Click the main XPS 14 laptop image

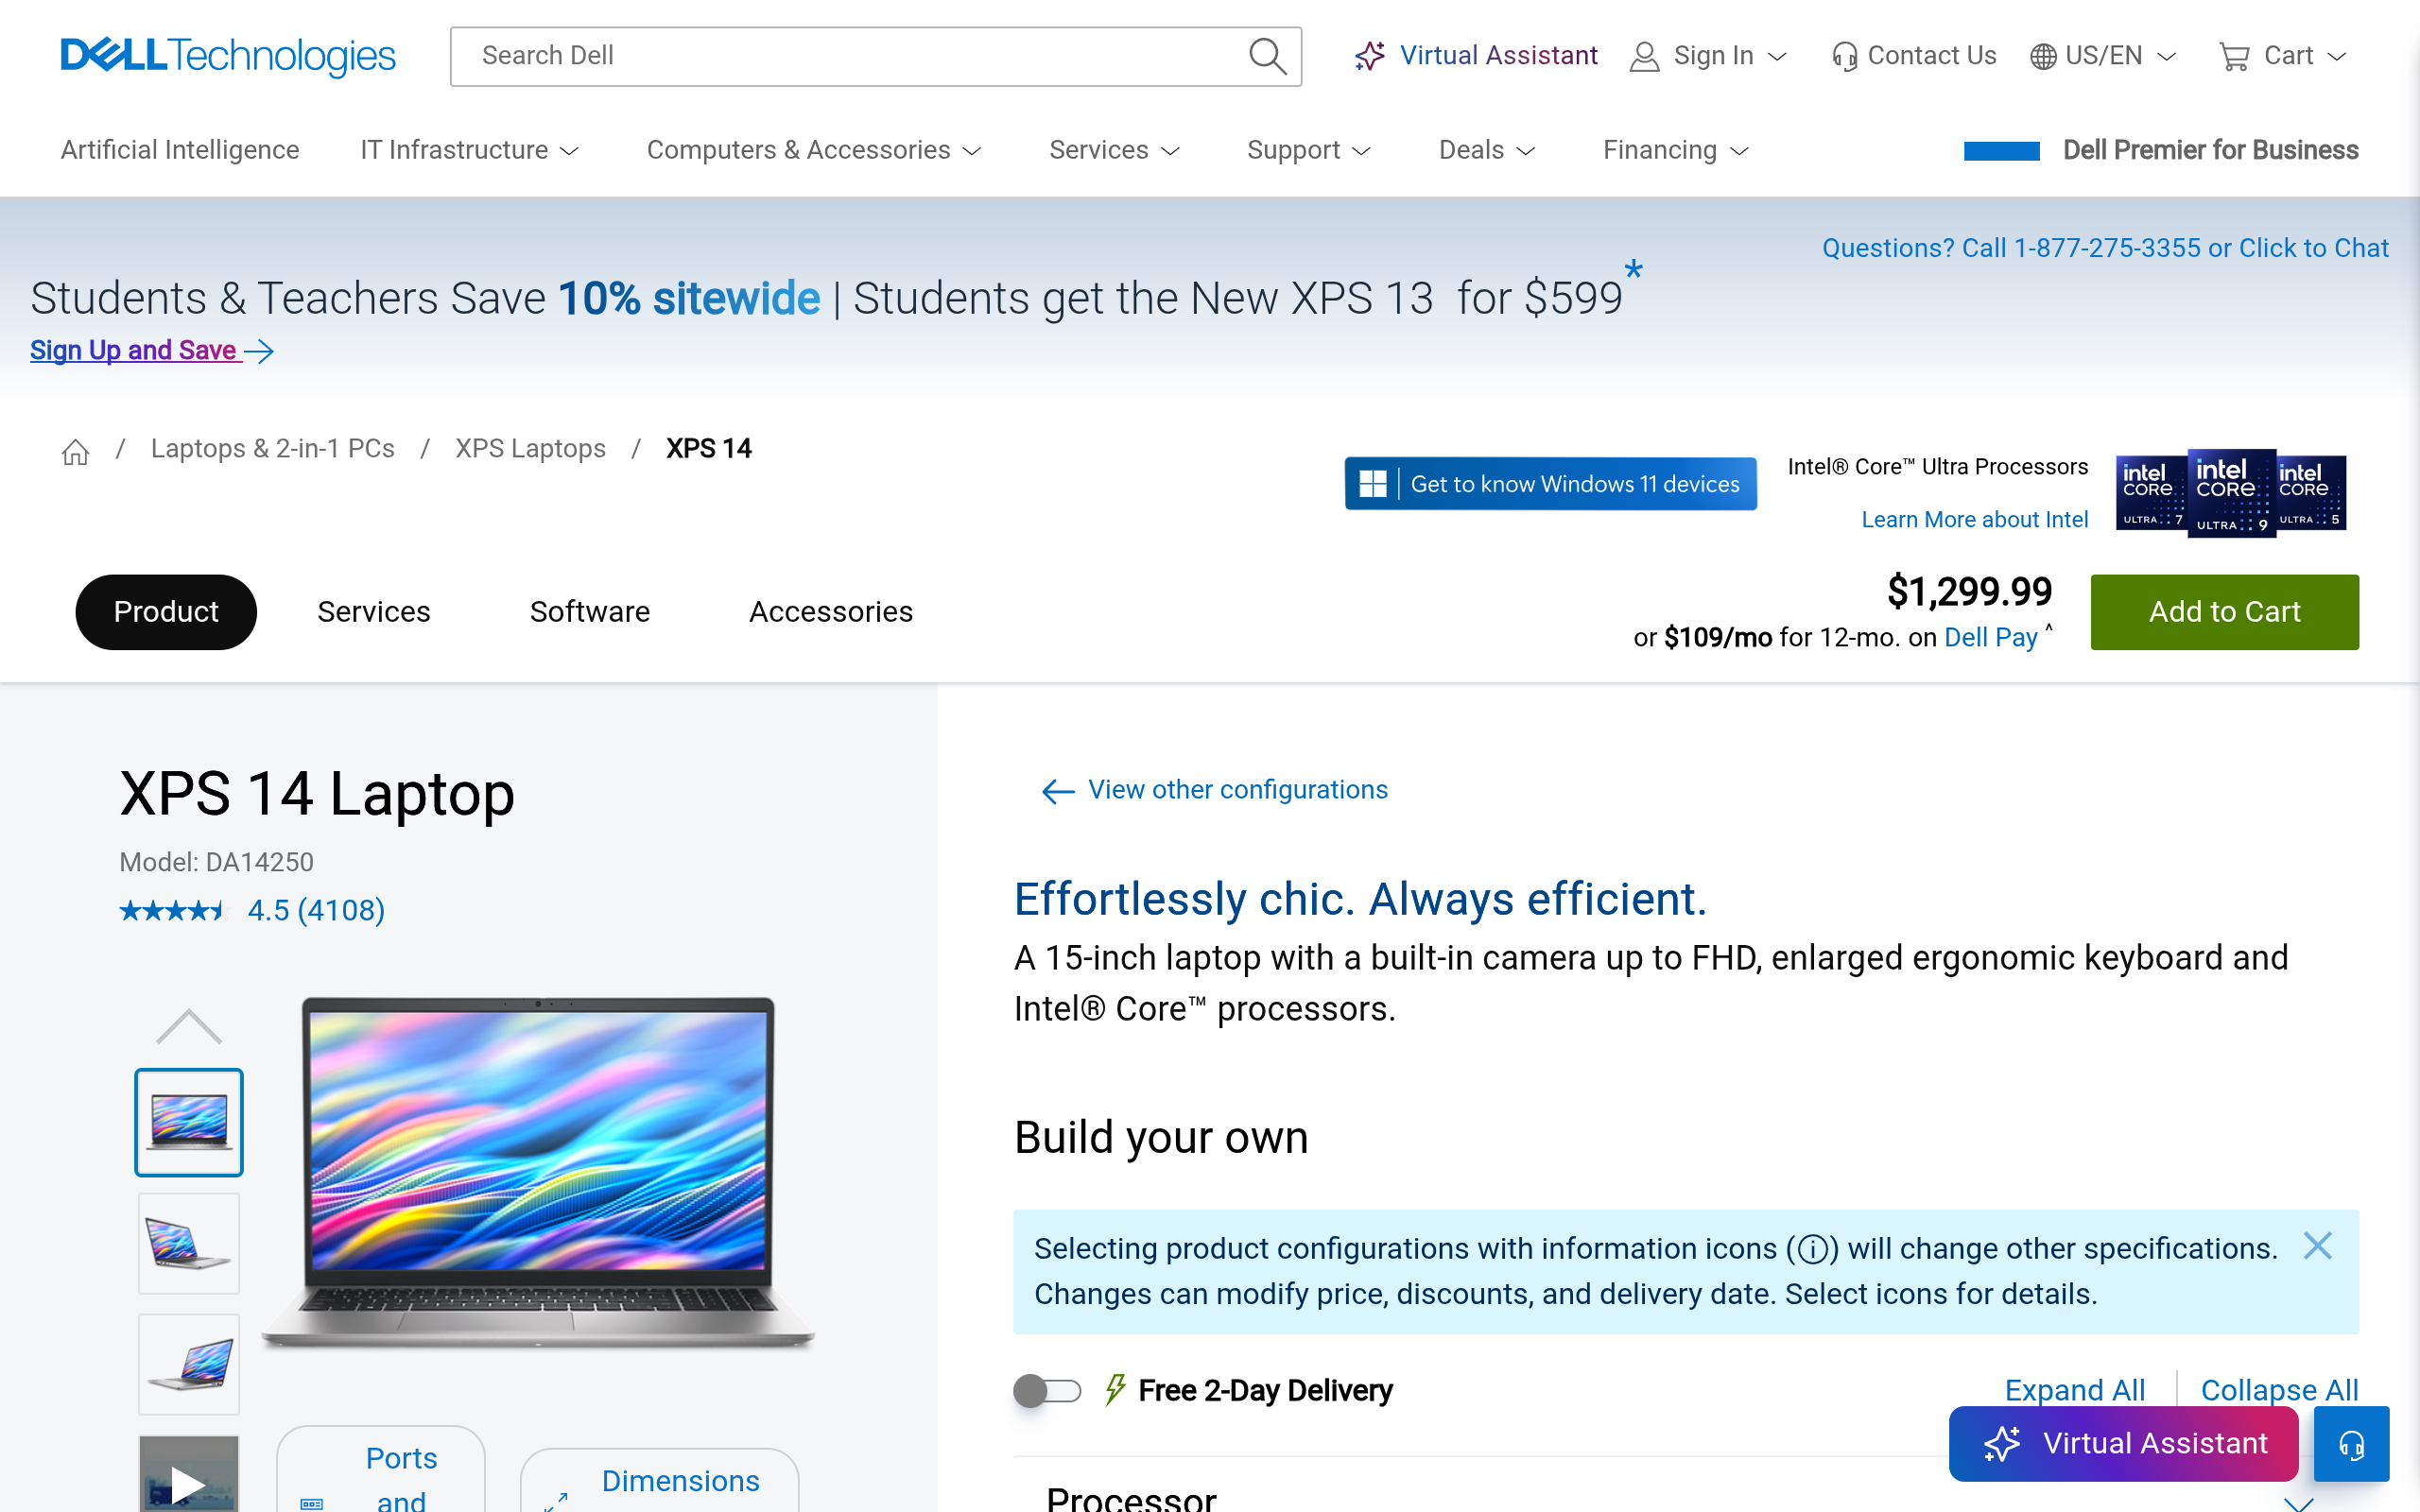538,1172
